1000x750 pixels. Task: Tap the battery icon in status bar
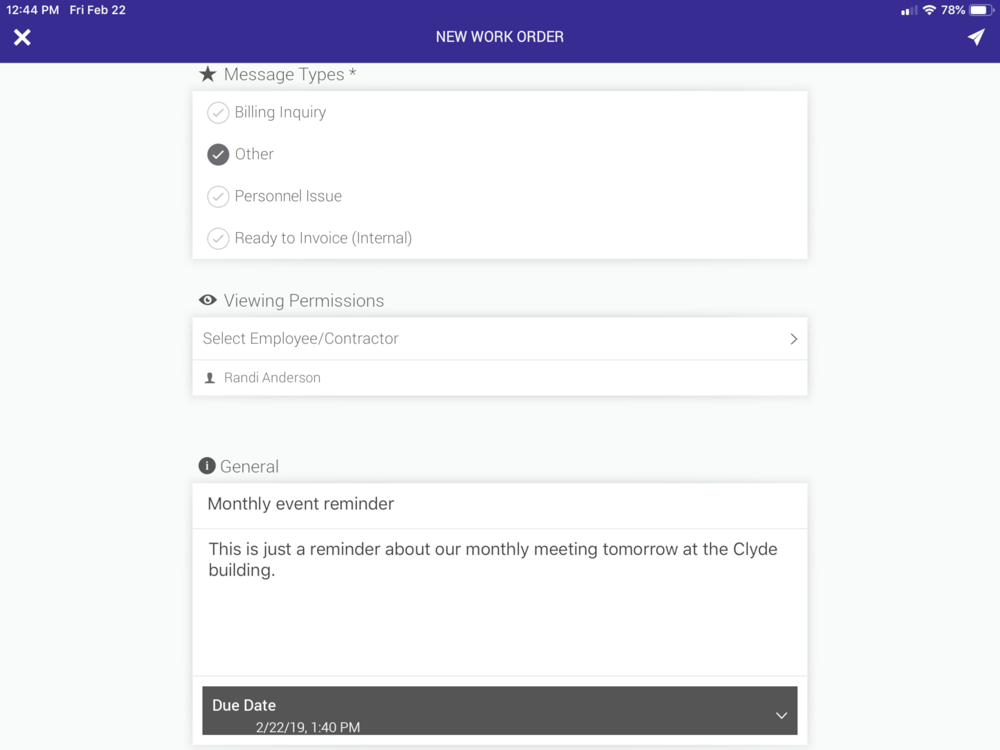click(981, 10)
